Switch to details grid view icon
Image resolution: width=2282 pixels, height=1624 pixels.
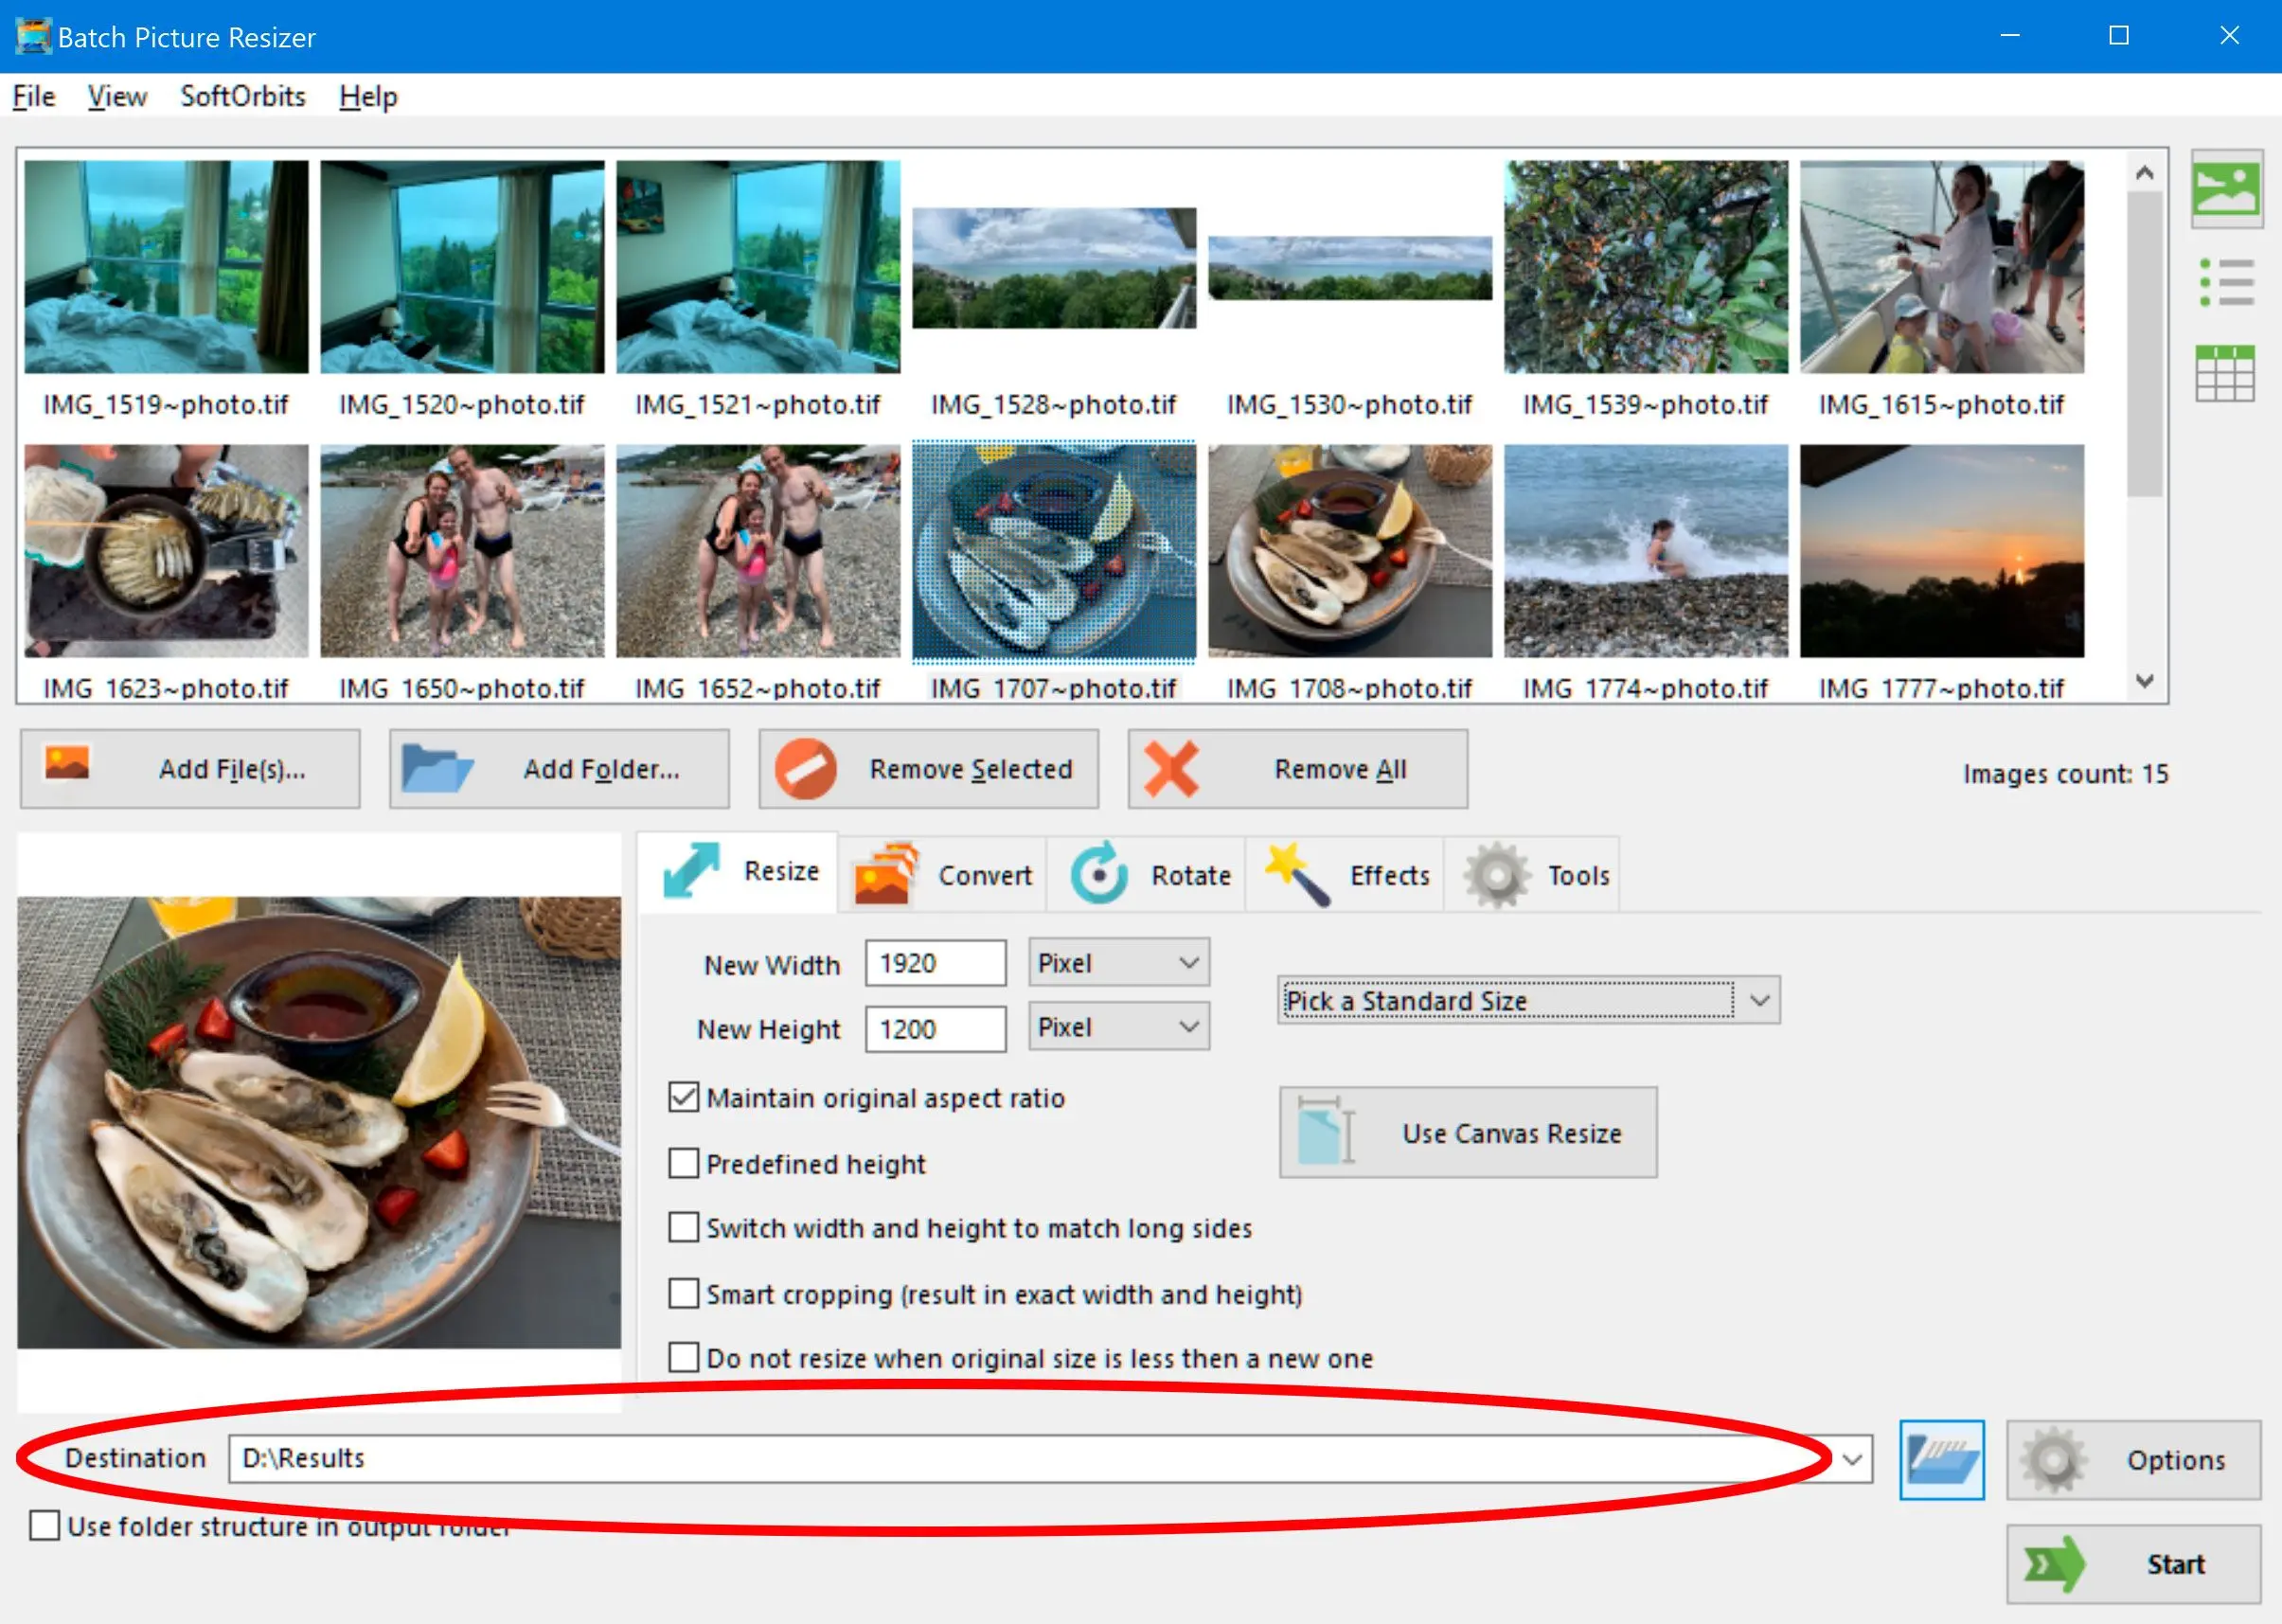(2225, 373)
